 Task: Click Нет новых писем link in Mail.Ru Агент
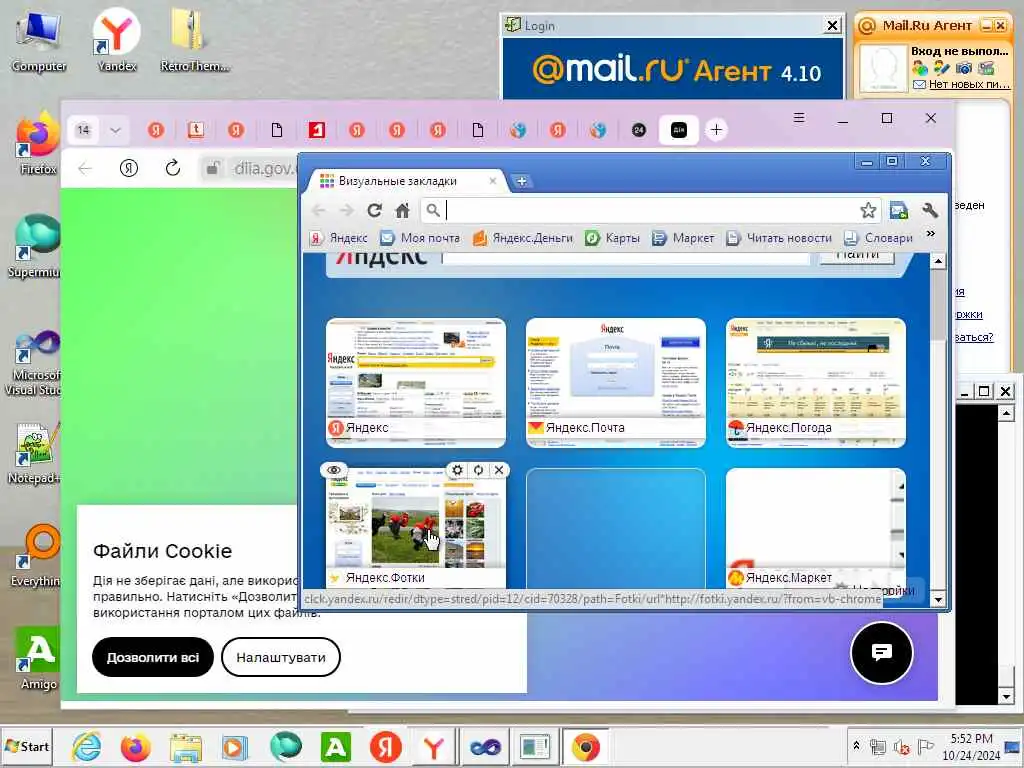pos(969,84)
